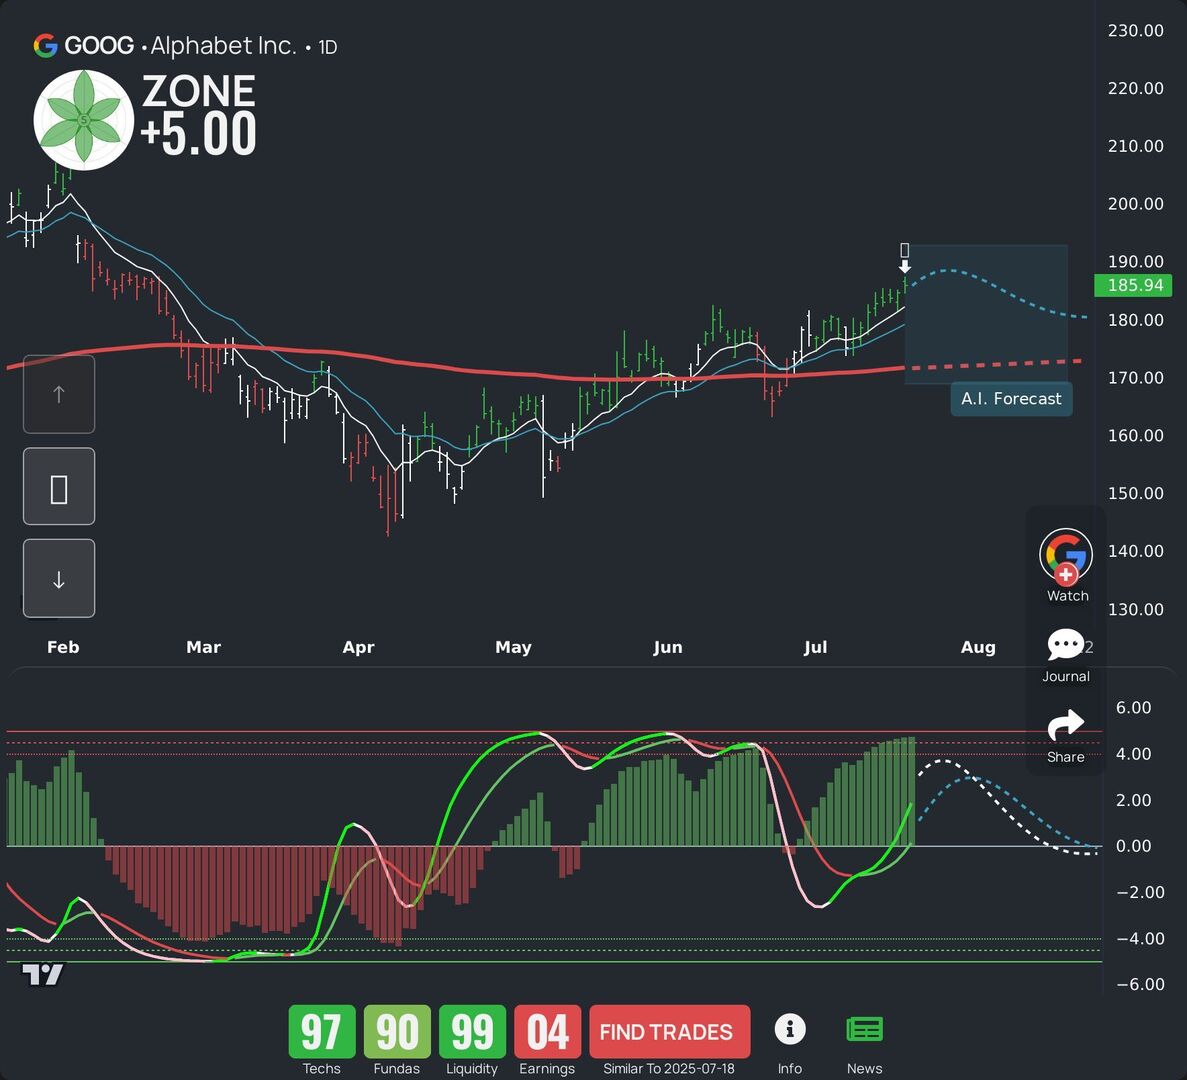Click the 1D timeframe label

tap(327, 48)
